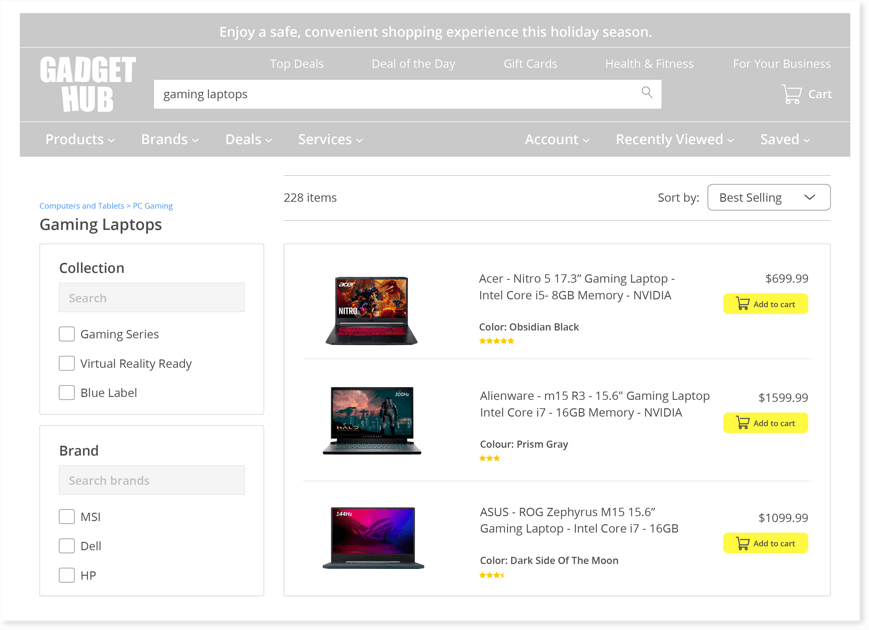Screen dimensions: 869x630
Task: Check the Virtual Reality Ready checkbox
Action: click(67, 363)
